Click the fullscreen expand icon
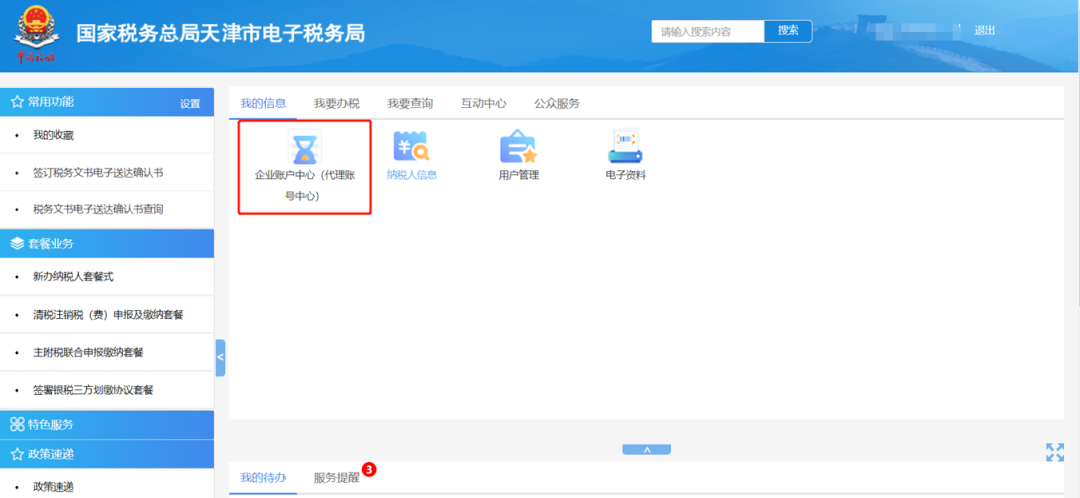 (x=1054, y=452)
